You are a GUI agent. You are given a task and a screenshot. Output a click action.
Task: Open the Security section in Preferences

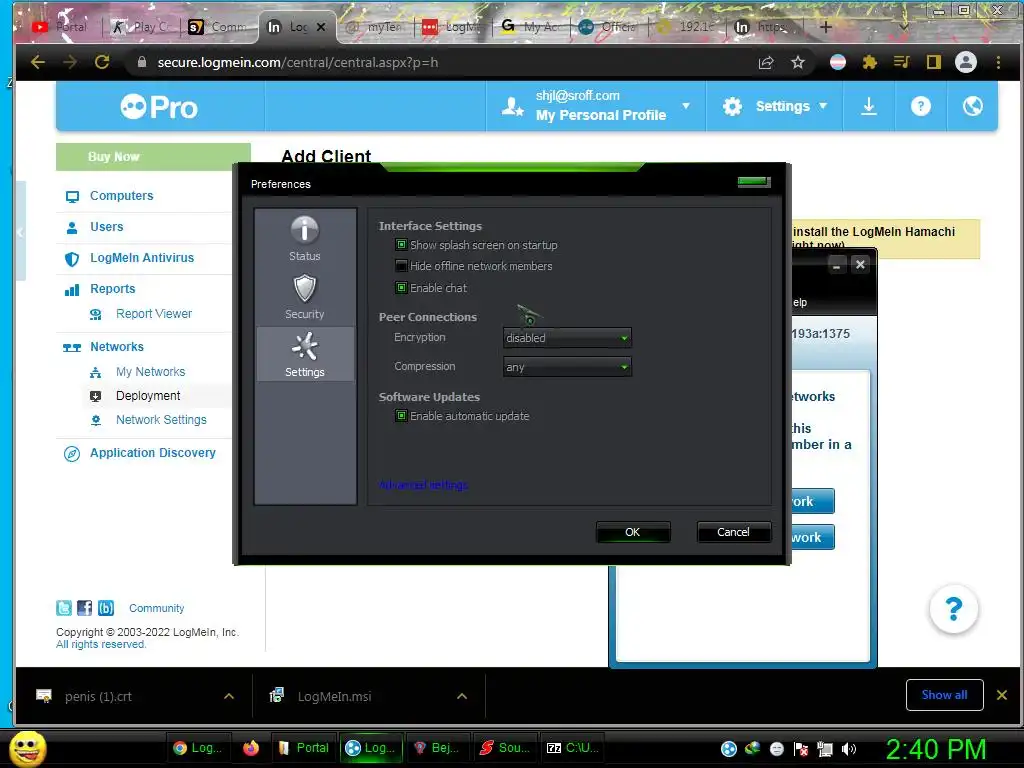(304, 296)
